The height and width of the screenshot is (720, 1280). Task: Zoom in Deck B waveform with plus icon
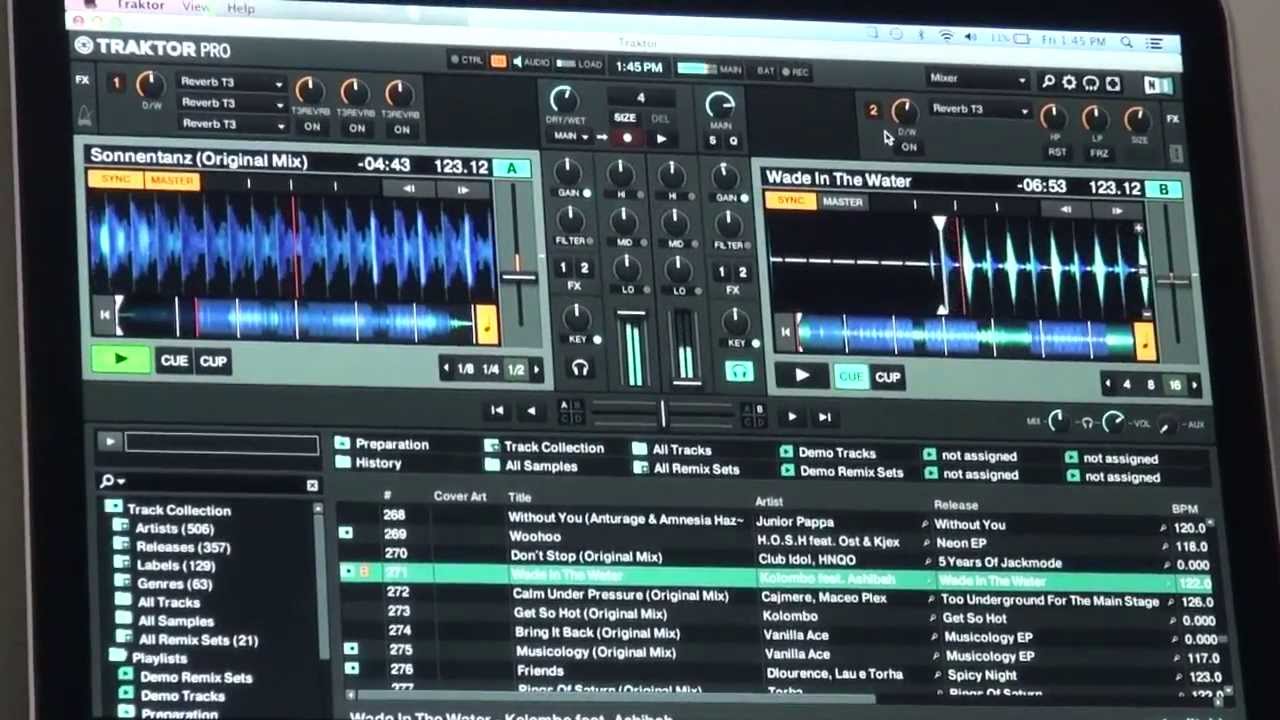pyautogui.click(x=1138, y=230)
